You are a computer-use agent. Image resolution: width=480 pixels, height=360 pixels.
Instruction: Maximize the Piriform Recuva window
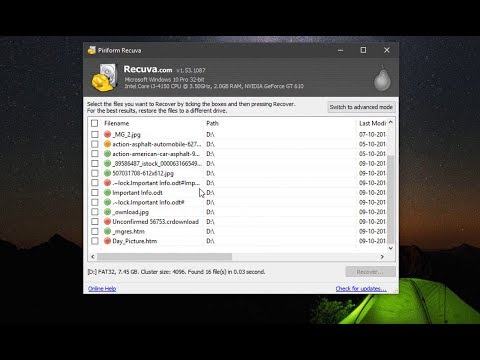pyautogui.click(x=363, y=50)
